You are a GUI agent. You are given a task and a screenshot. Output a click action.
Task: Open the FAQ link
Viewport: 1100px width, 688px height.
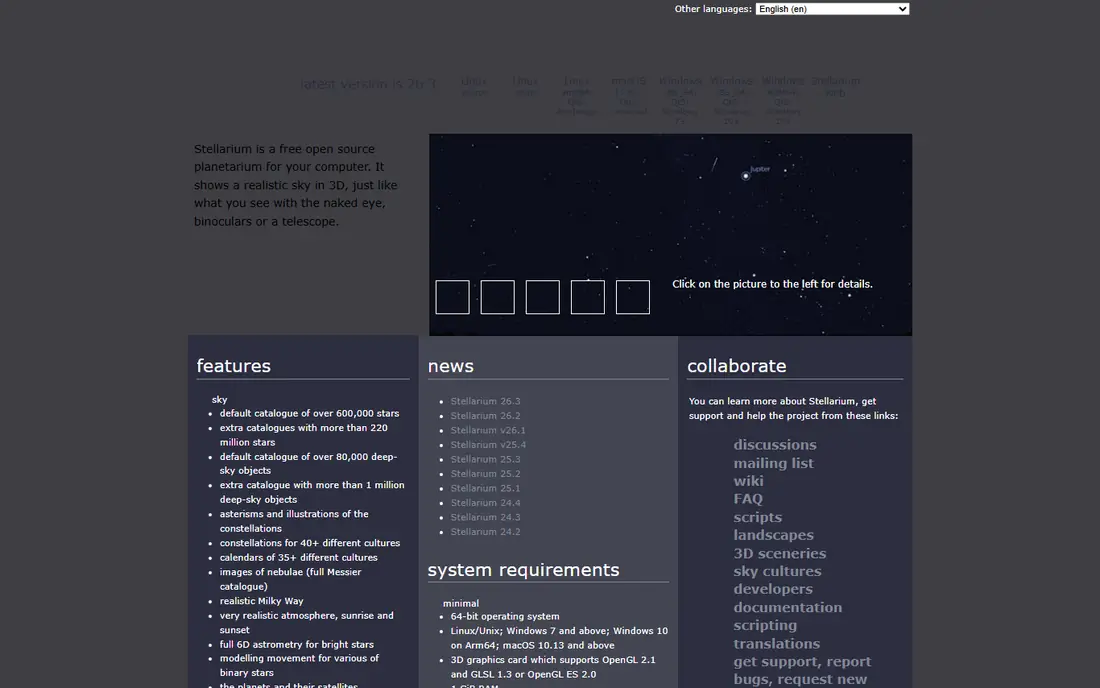coord(748,499)
